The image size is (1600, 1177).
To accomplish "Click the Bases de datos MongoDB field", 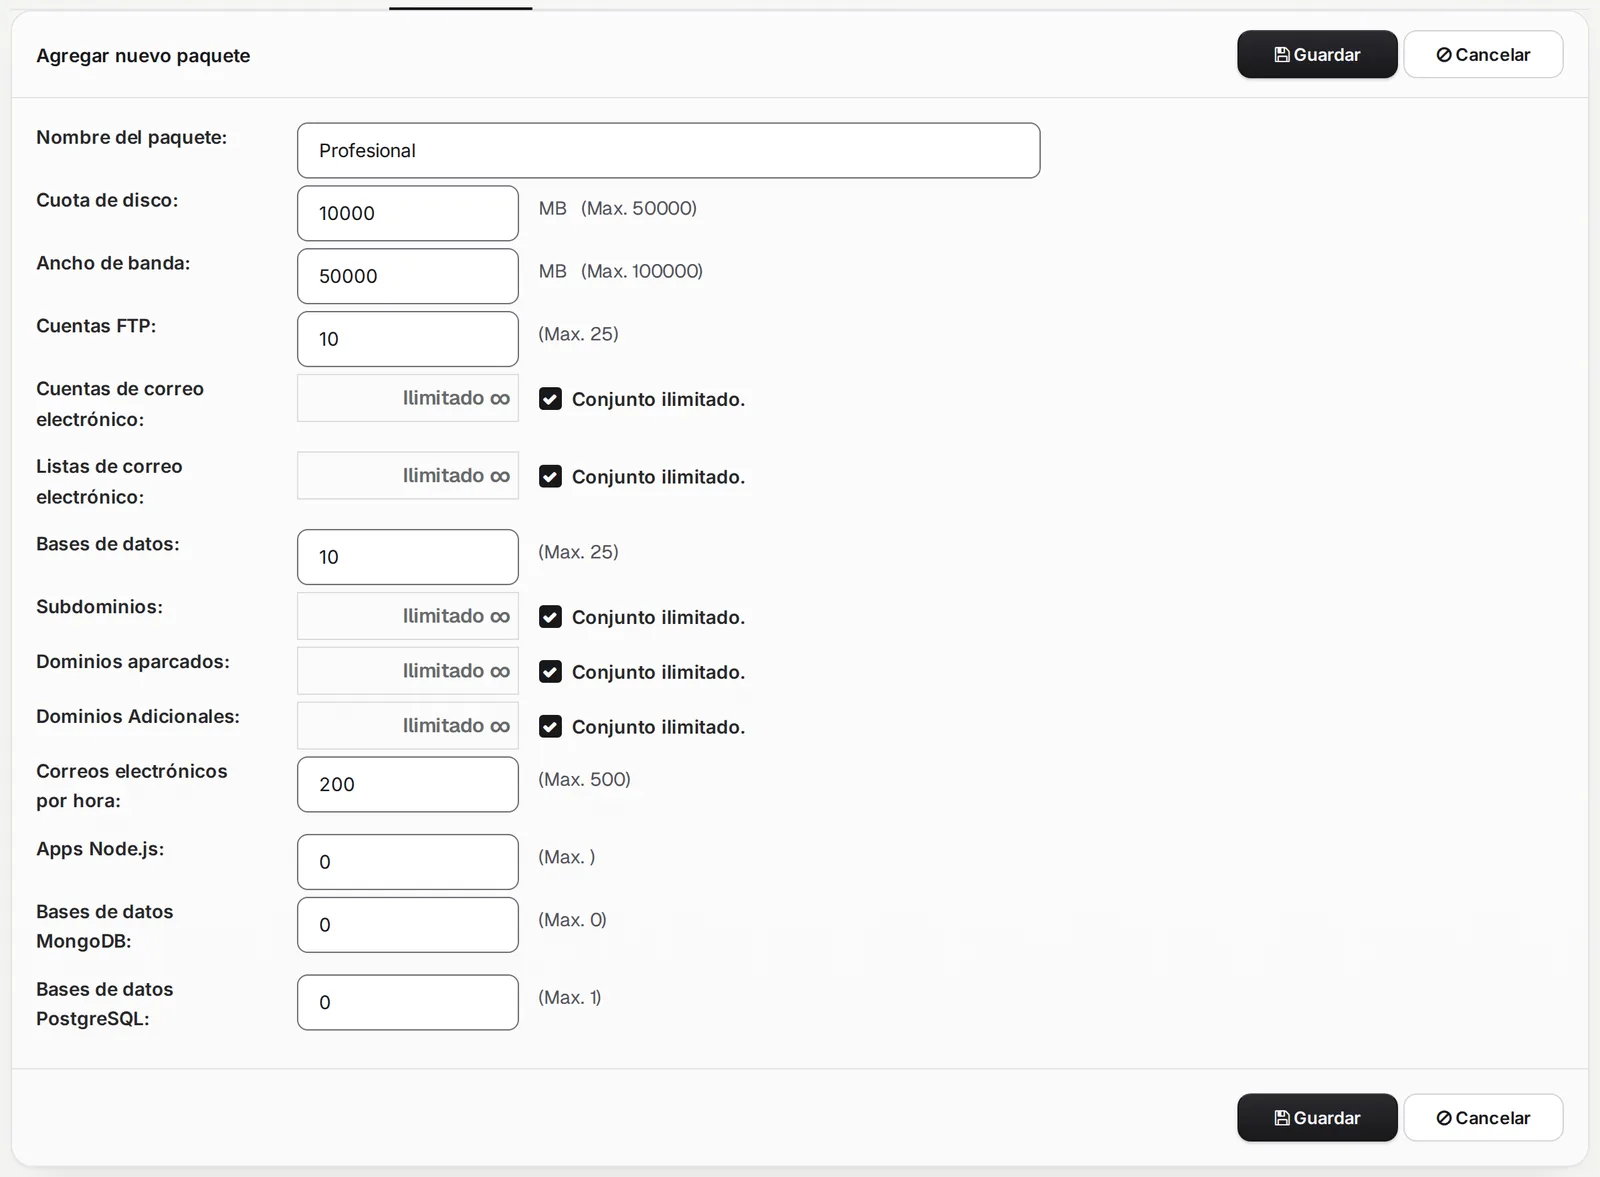I will pyautogui.click(x=407, y=925).
